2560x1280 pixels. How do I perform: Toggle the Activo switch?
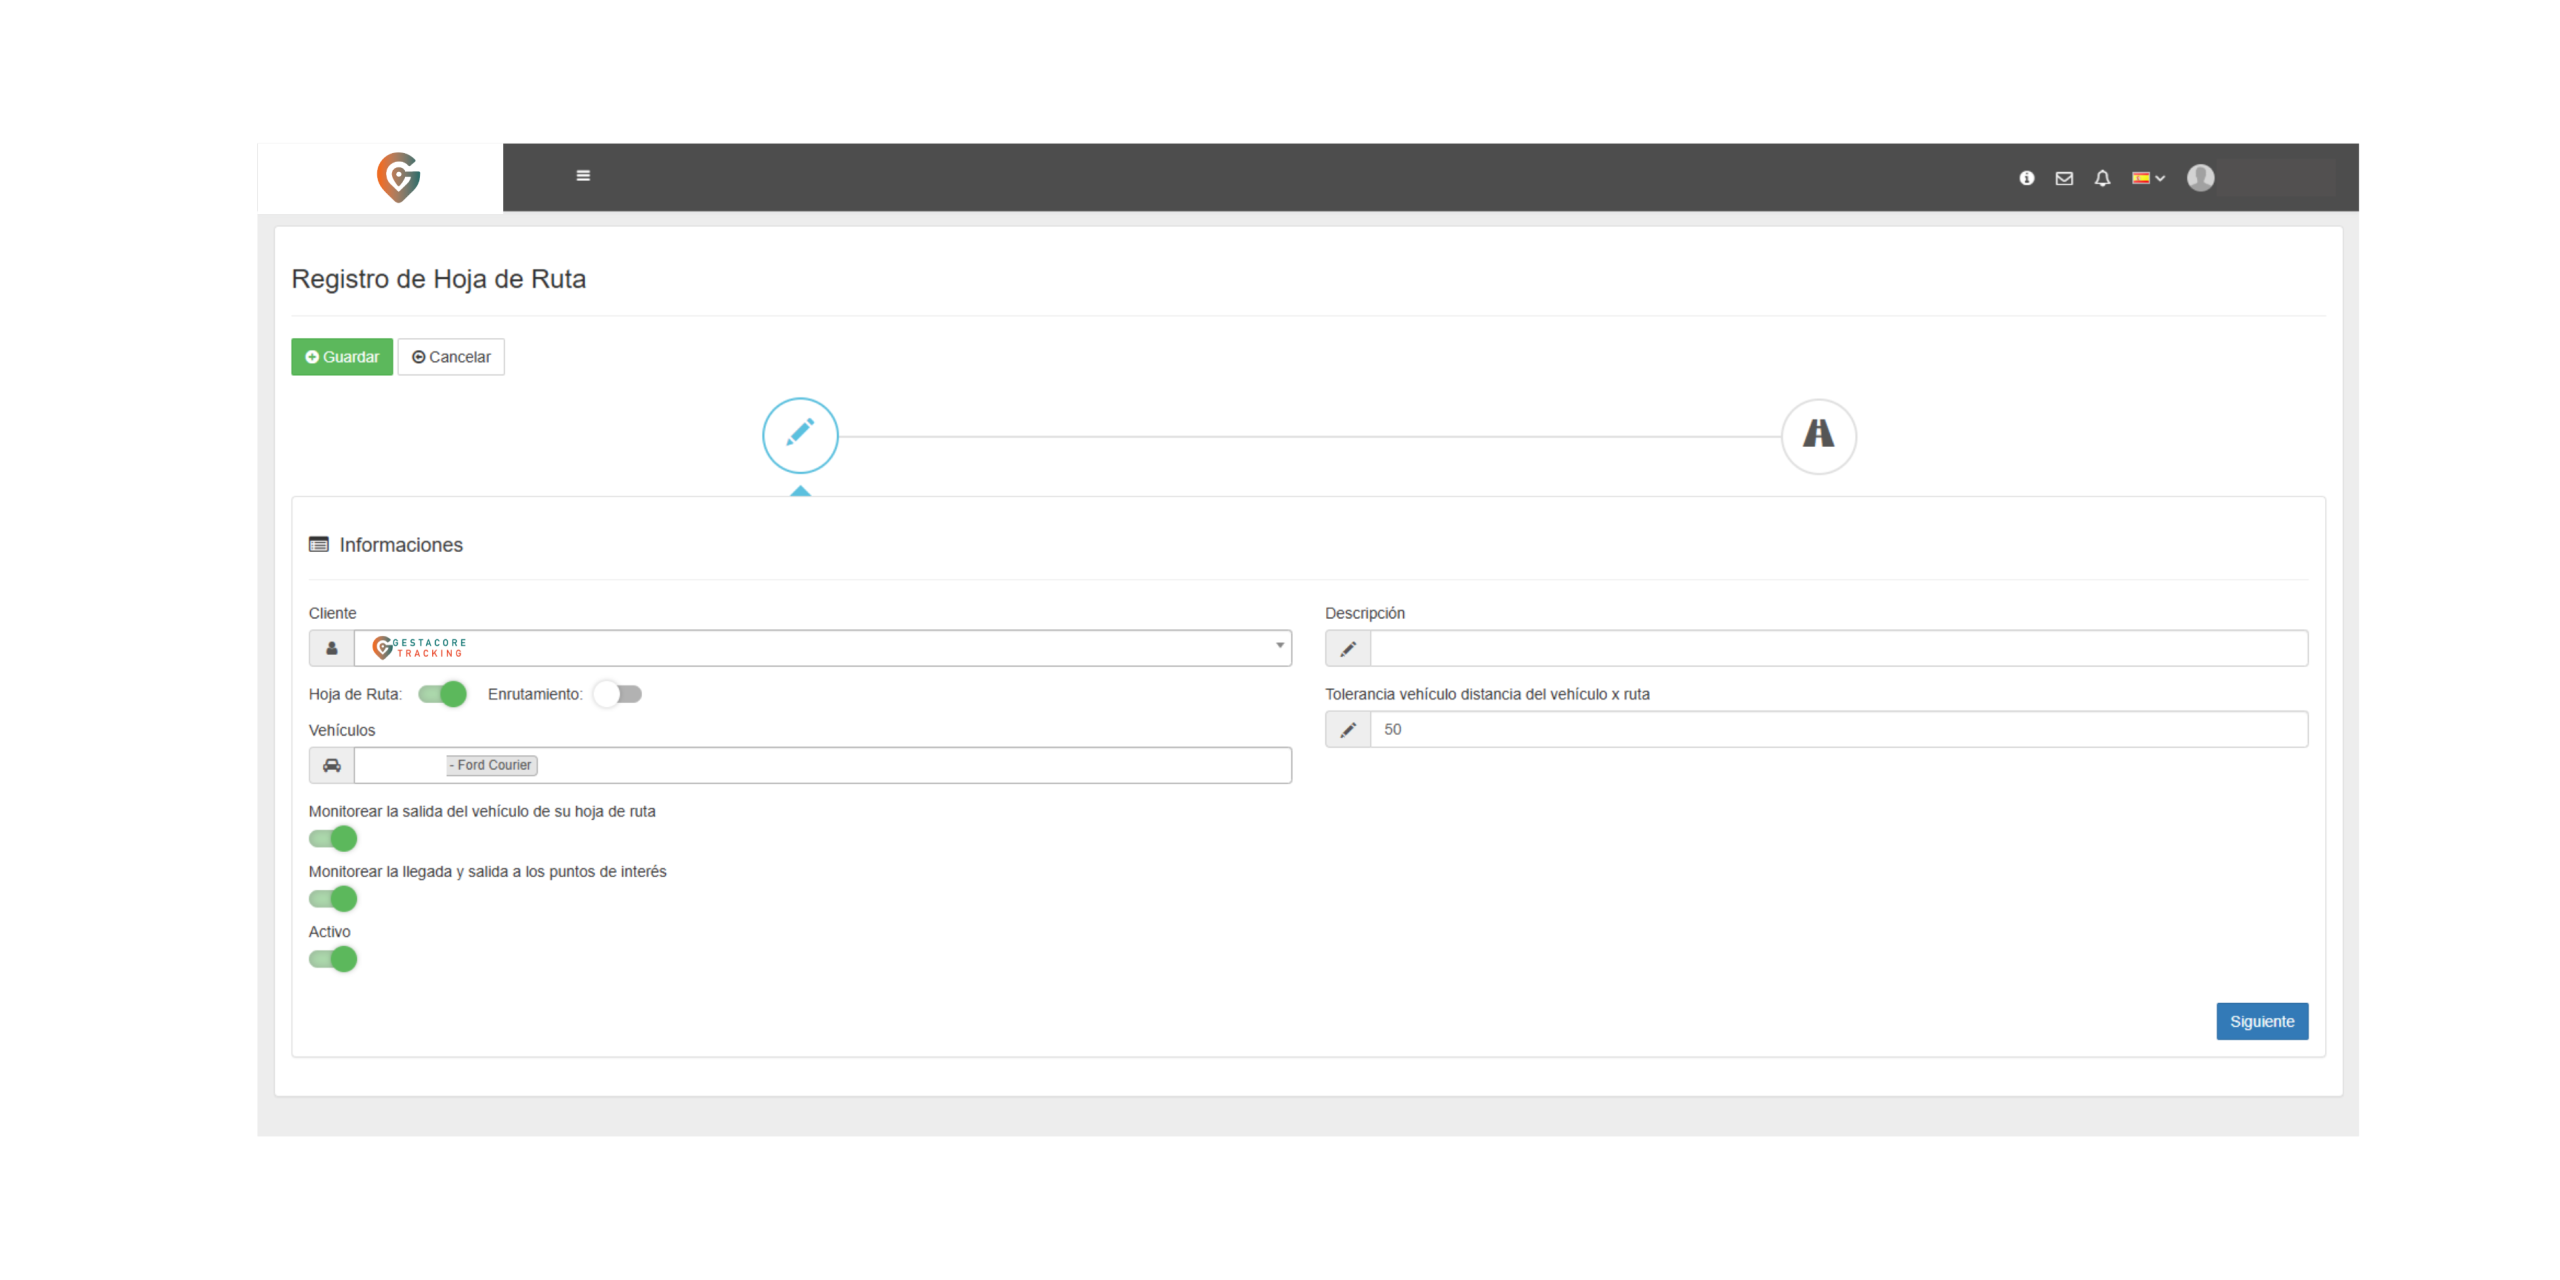(x=333, y=959)
